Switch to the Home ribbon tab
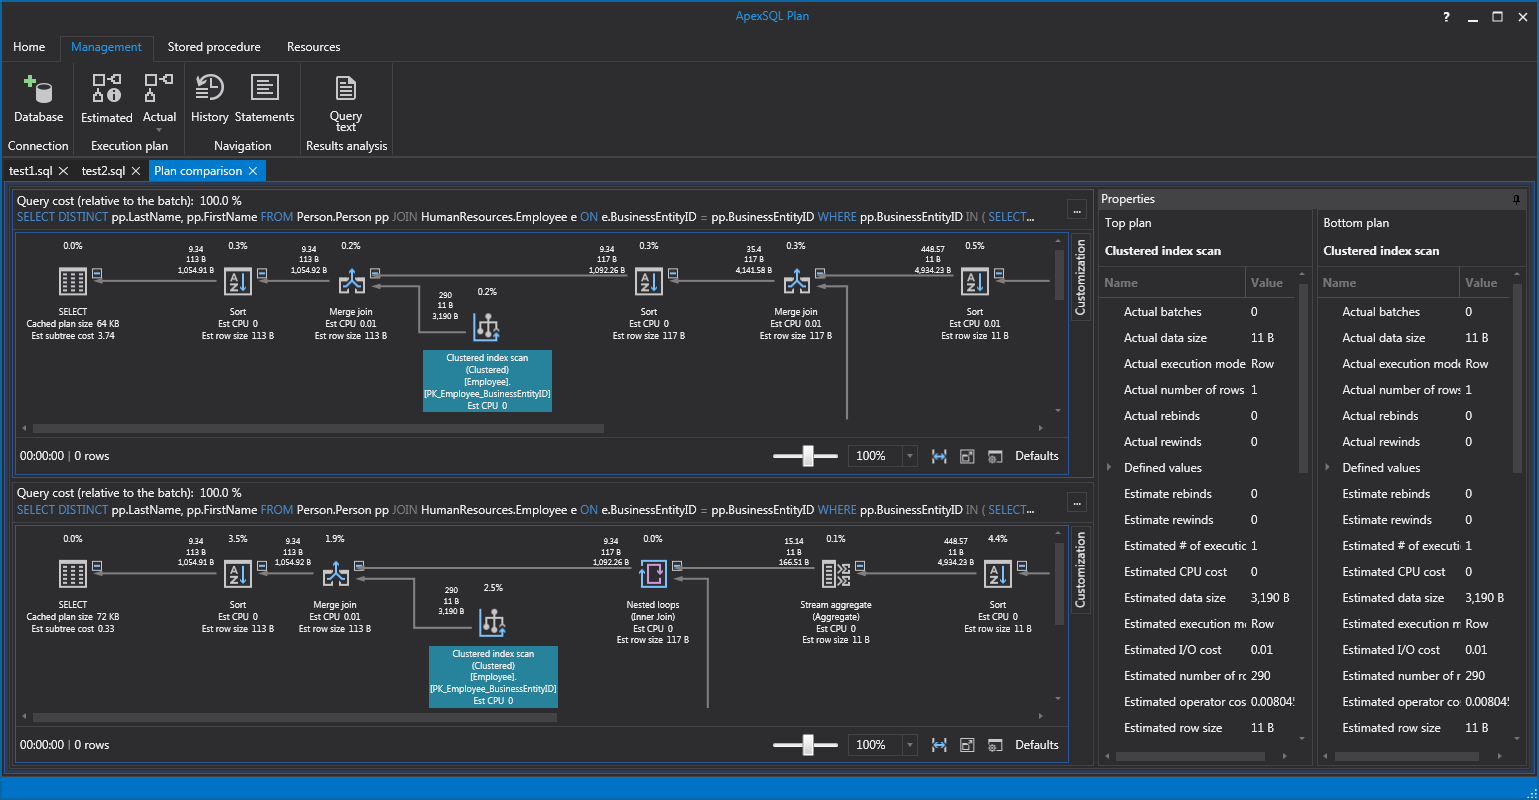 (x=29, y=47)
